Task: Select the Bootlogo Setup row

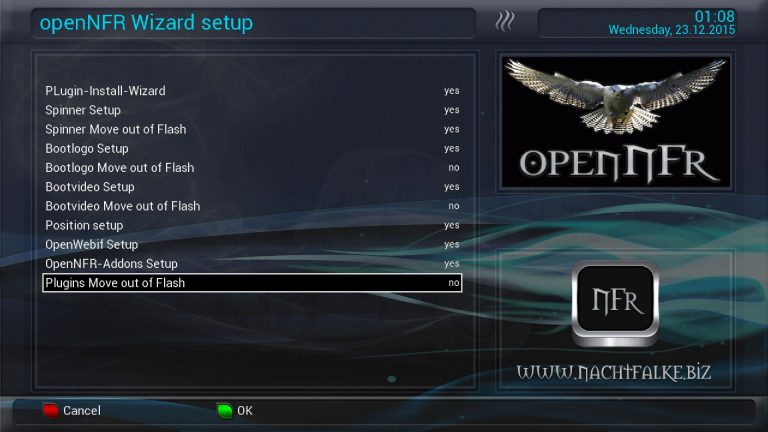Action: pyautogui.click(x=252, y=148)
